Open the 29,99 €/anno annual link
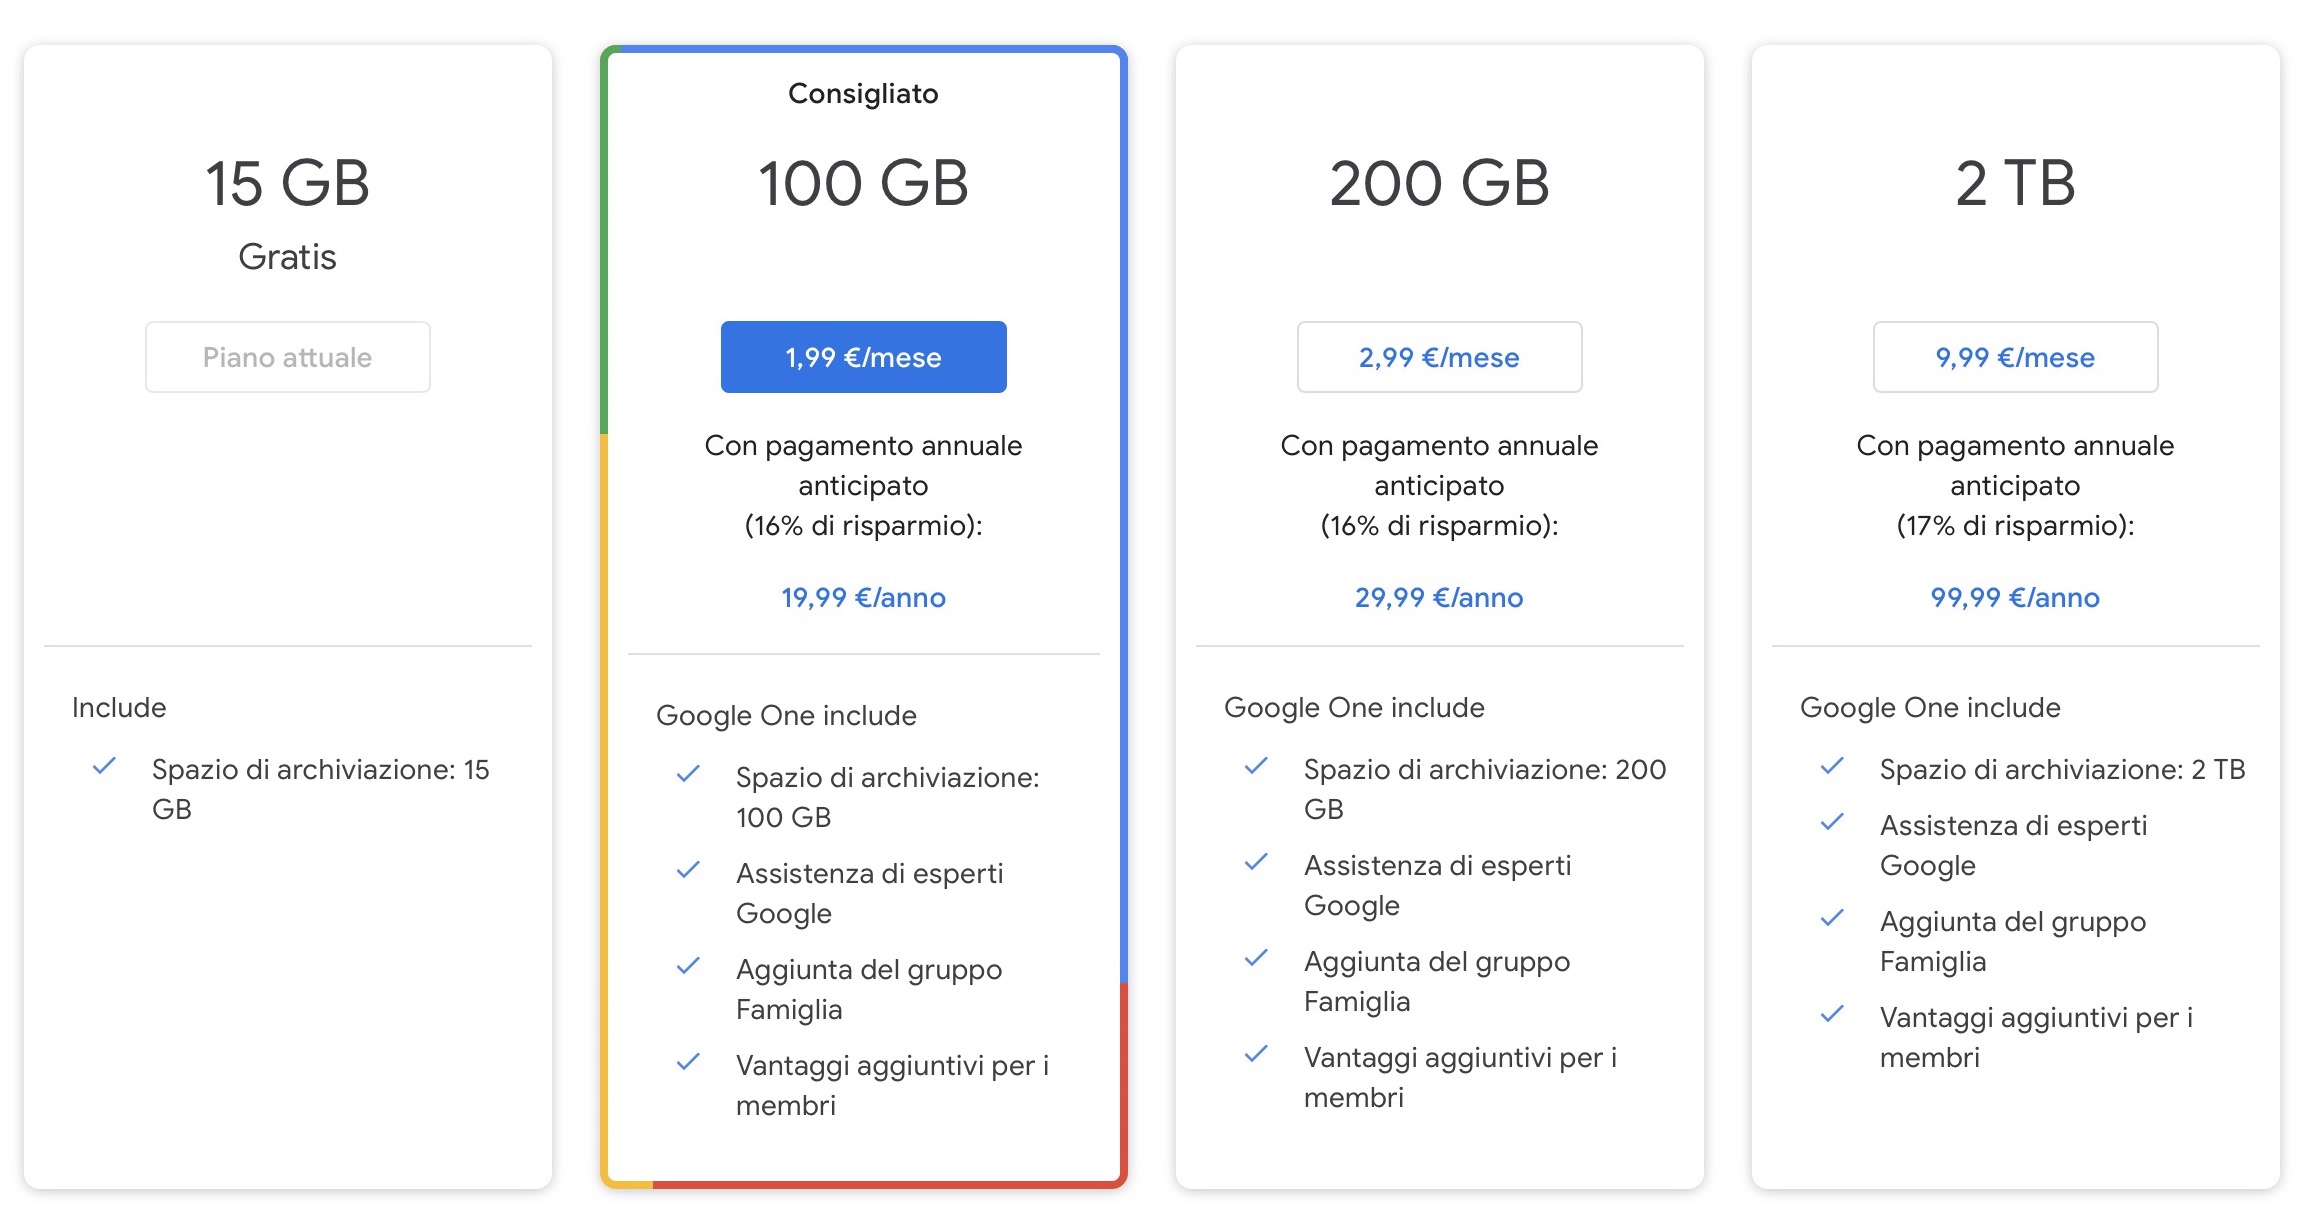 1439,597
